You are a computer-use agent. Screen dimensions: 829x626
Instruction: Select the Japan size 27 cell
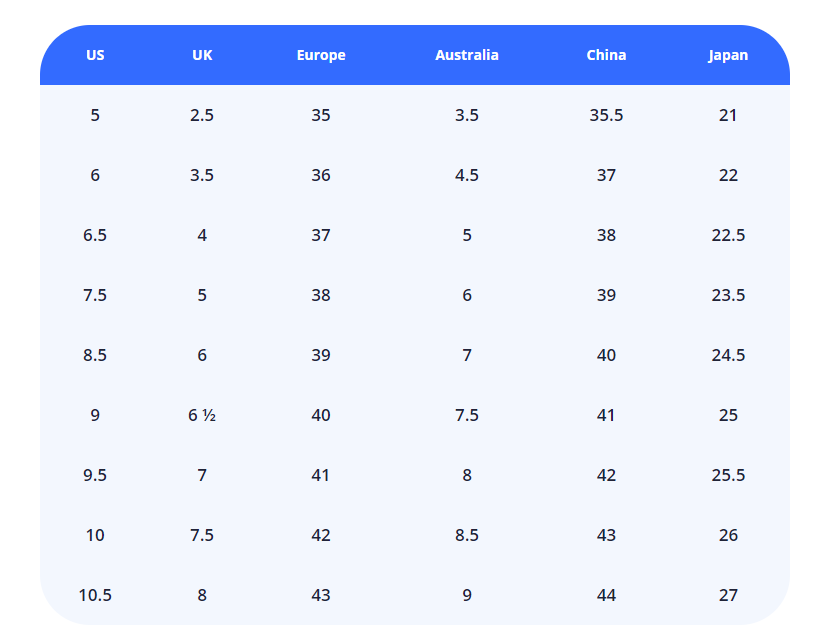(728, 595)
